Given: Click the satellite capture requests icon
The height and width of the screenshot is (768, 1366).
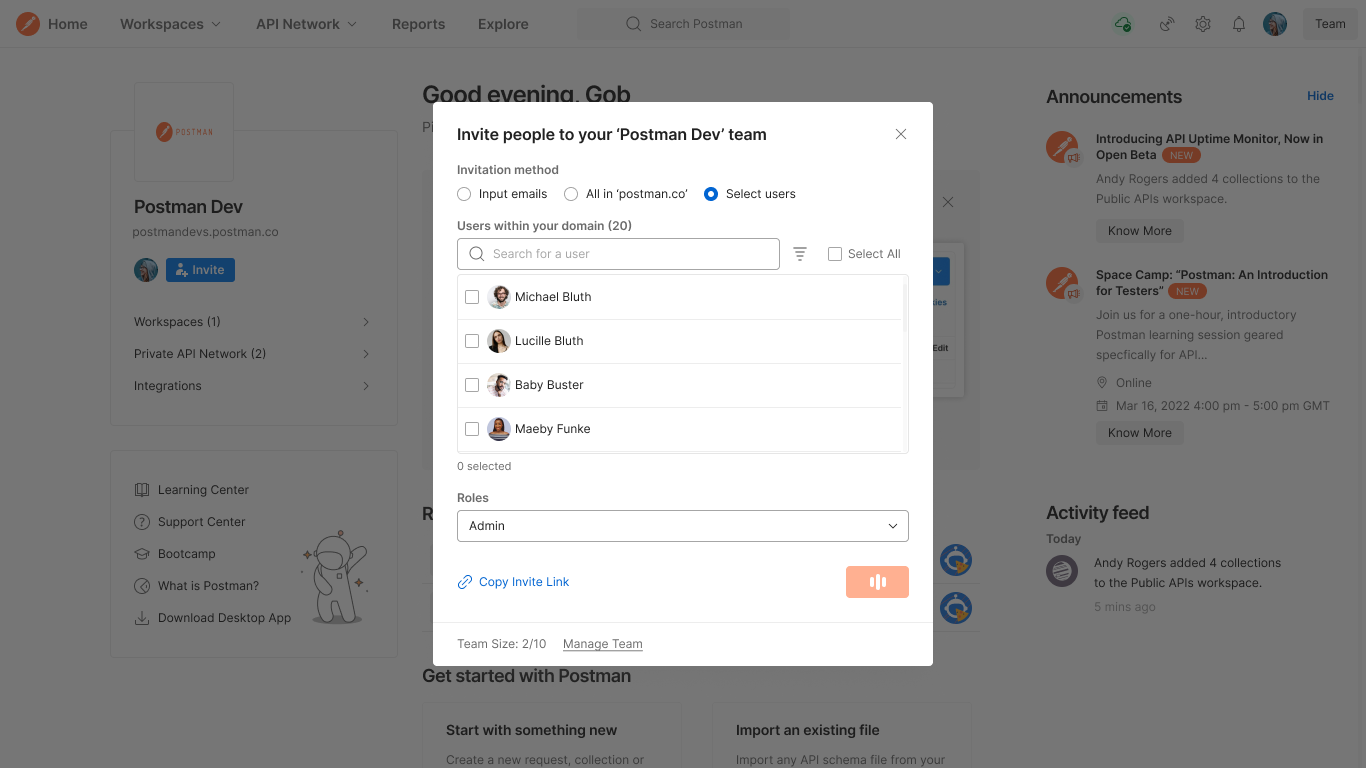Looking at the screenshot, I should tap(1167, 24).
